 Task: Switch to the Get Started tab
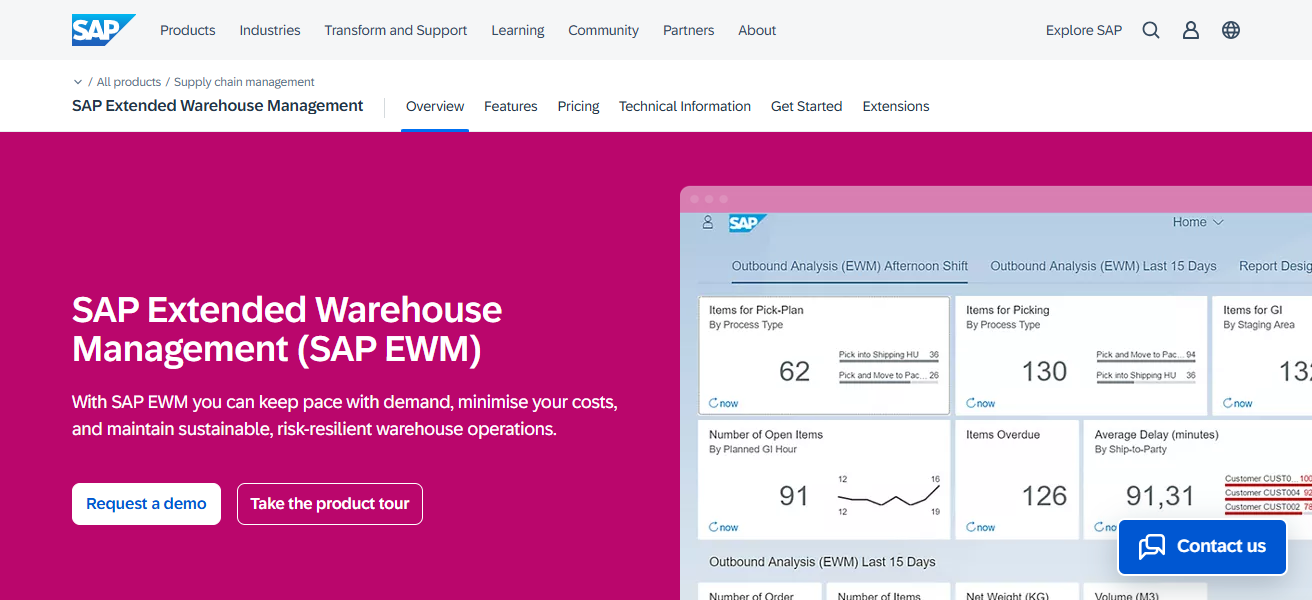coord(807,106)
